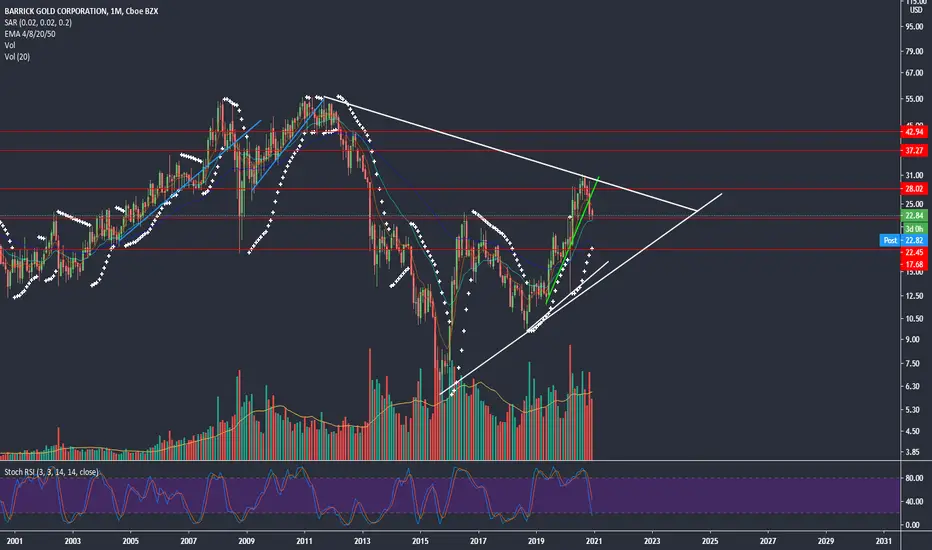Select the steep green trendline near 2020
The width and height of the screenshot is (932, 550).
point(572,241)
